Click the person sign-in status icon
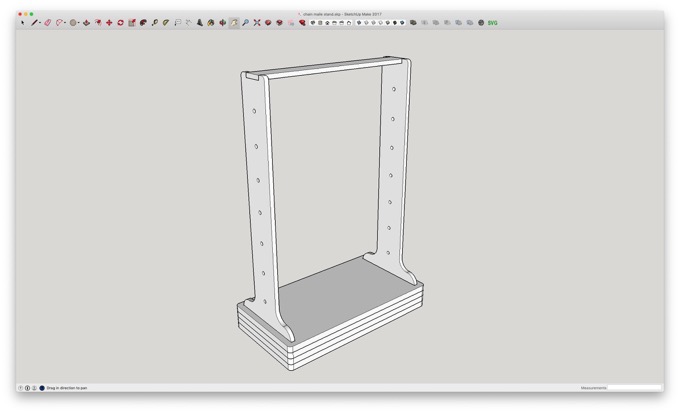This screenshot has height=413, width=680. [34, 388]
